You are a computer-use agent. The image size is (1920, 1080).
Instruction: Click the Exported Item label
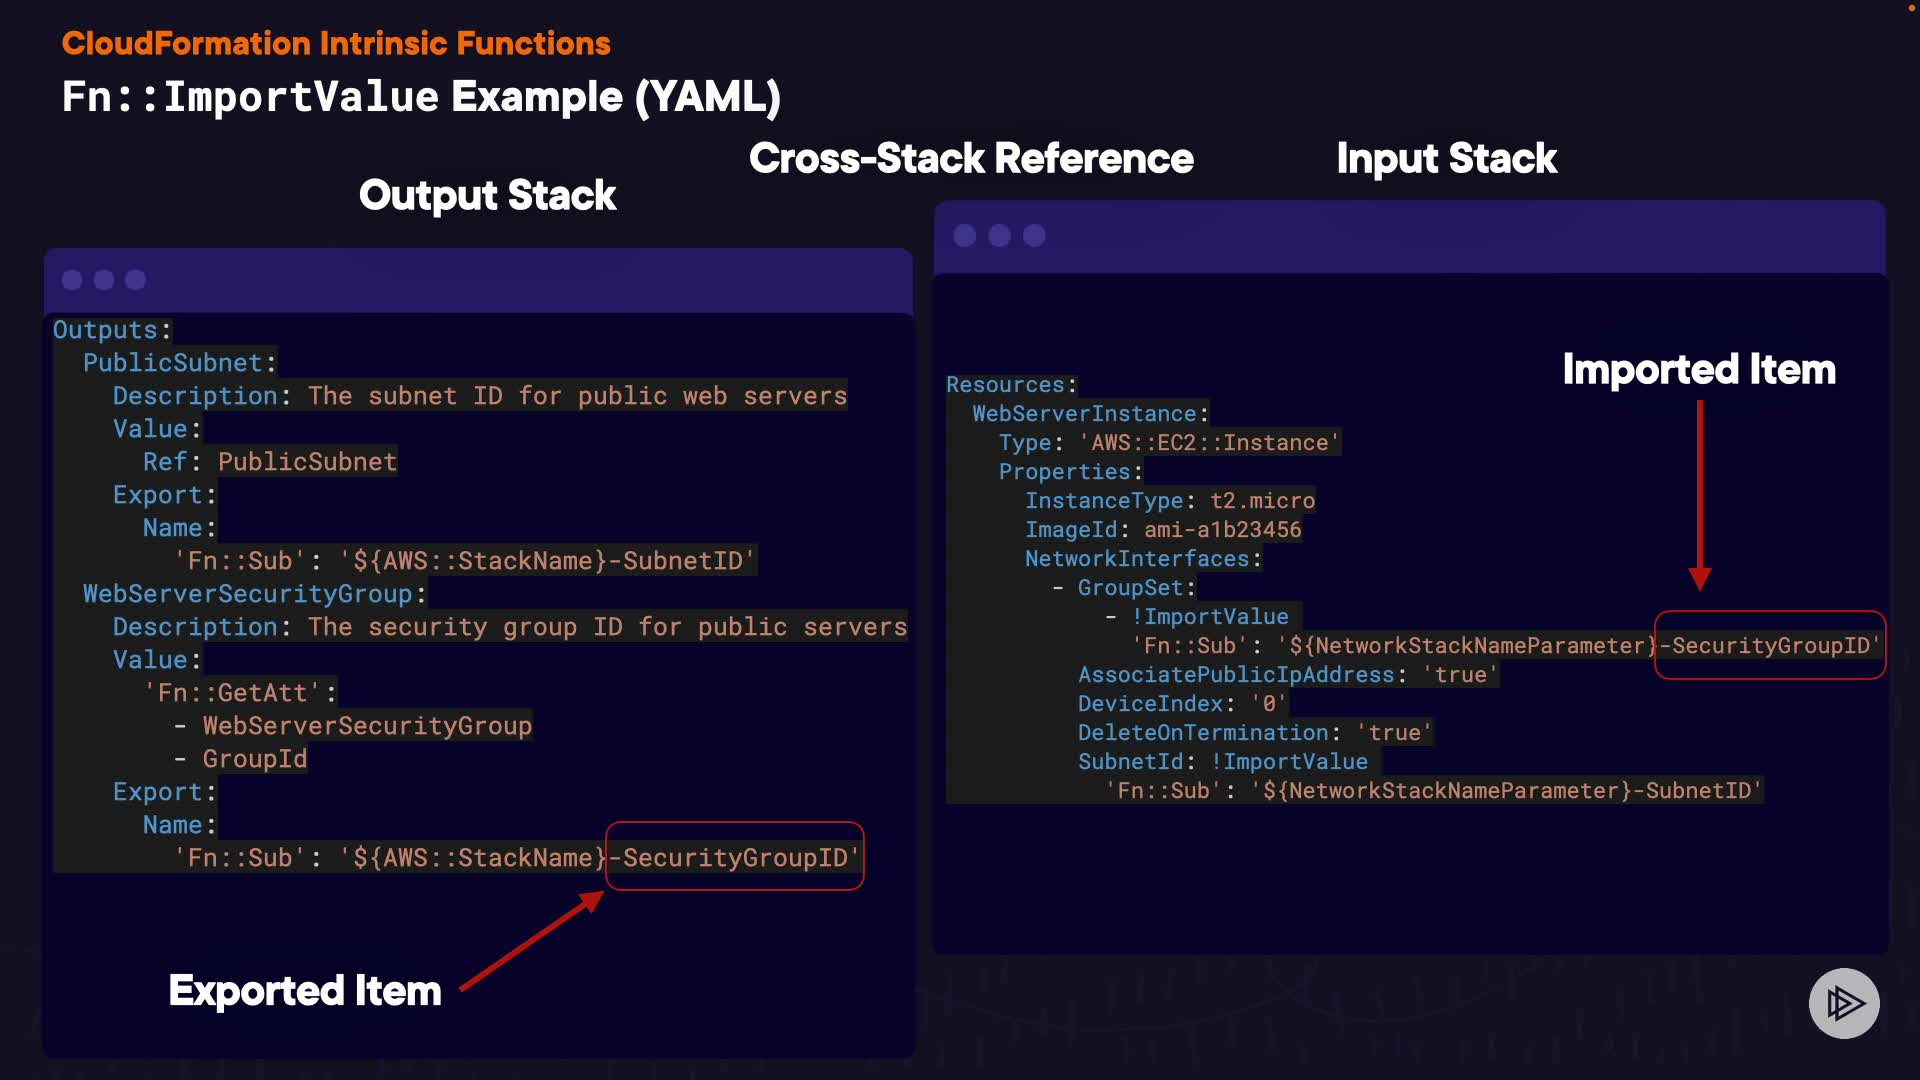(x=305, y=991)
